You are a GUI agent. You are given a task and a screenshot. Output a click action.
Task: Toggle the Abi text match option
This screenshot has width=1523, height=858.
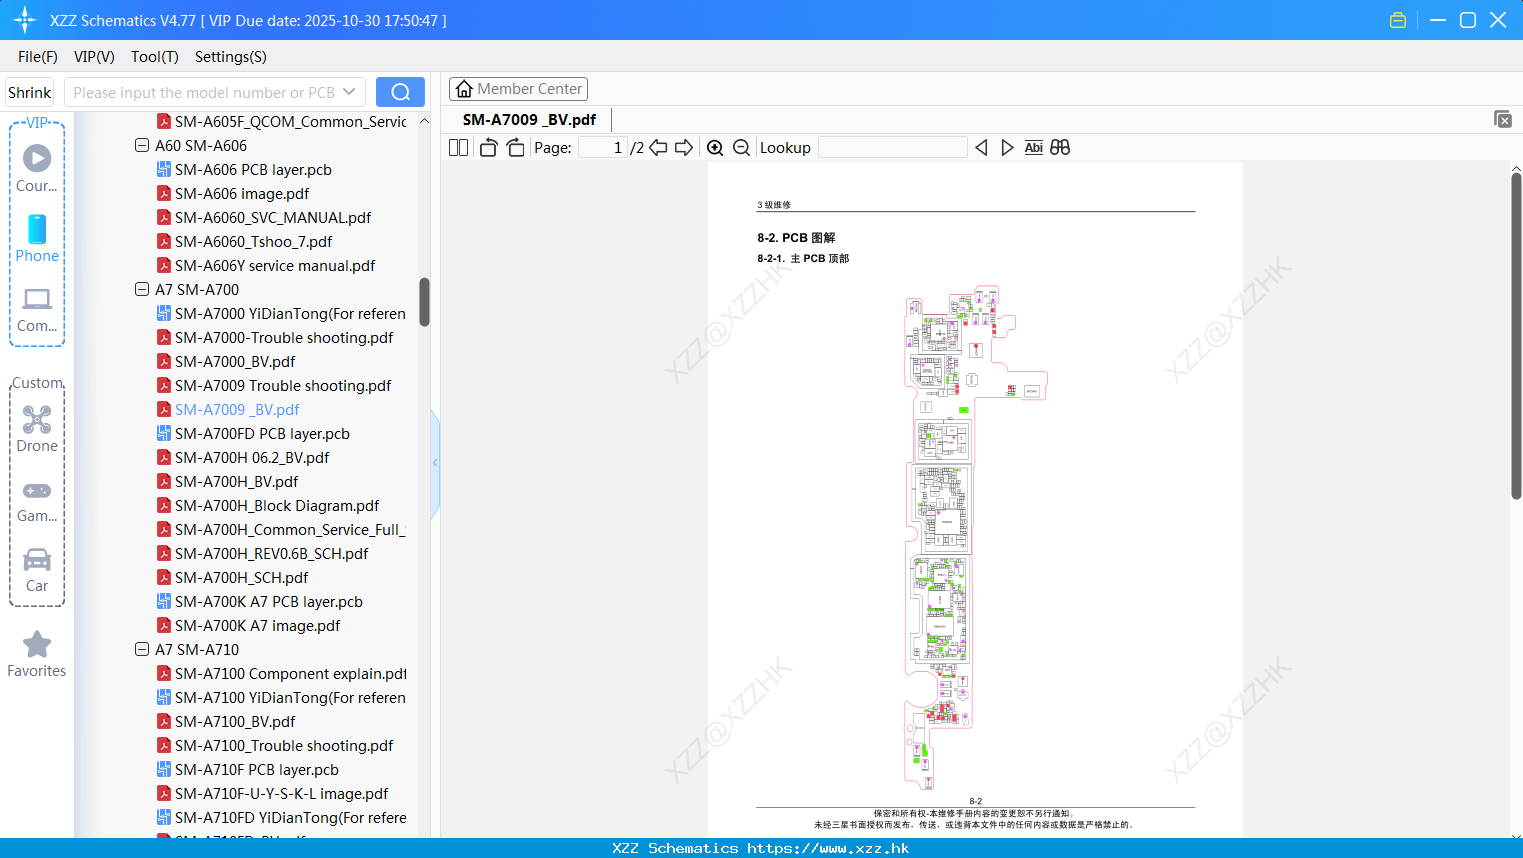pyautogui.click(x=1034, y=147)
